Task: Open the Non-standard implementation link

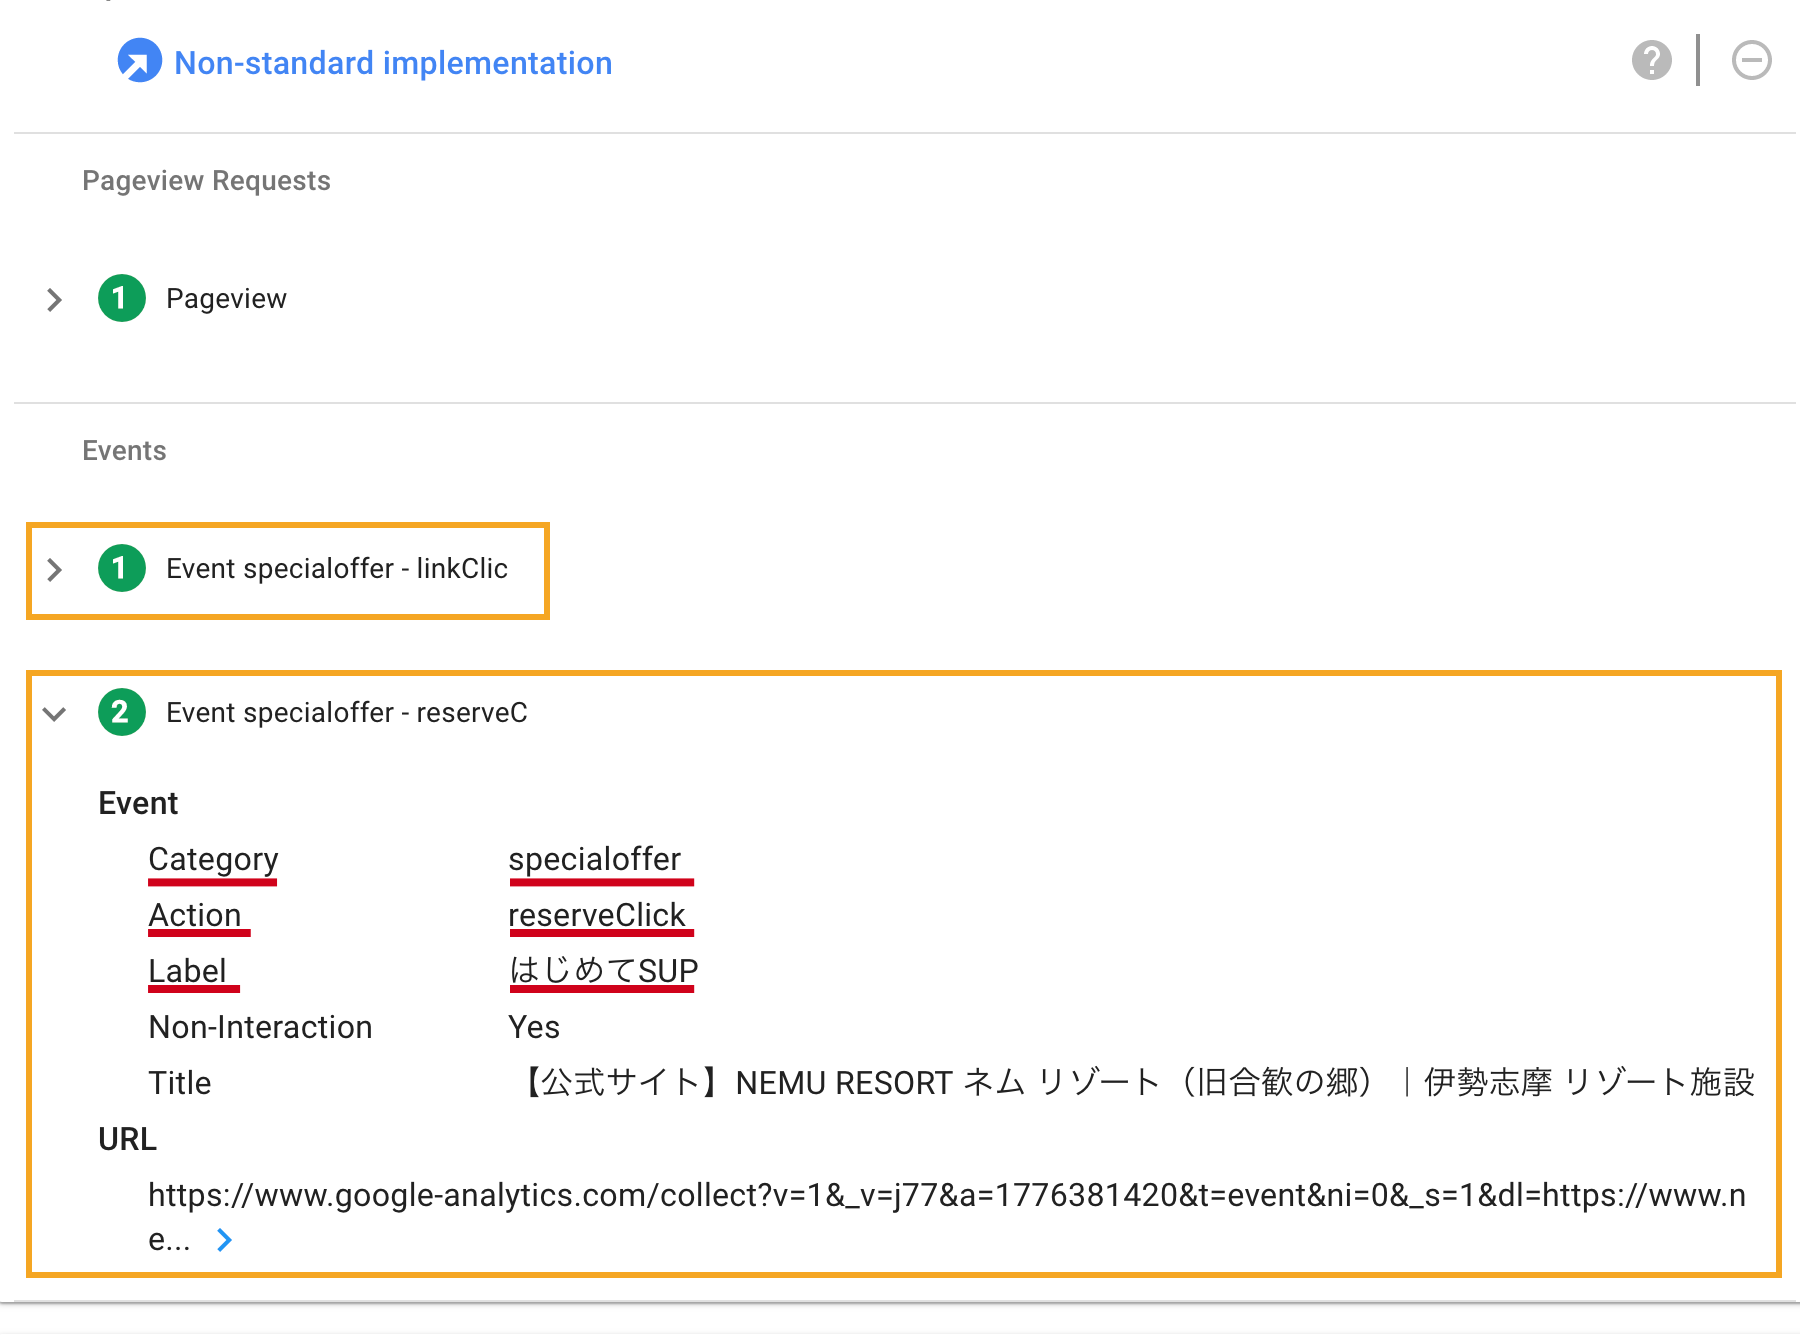Action: 392,62
